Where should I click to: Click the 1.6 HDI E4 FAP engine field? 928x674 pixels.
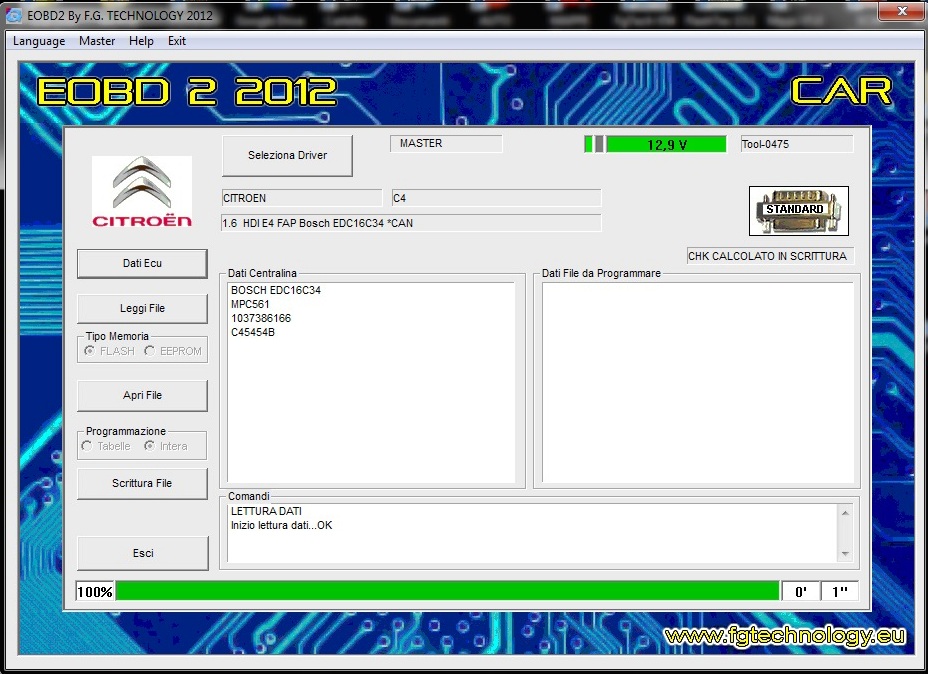coord(411,223)
